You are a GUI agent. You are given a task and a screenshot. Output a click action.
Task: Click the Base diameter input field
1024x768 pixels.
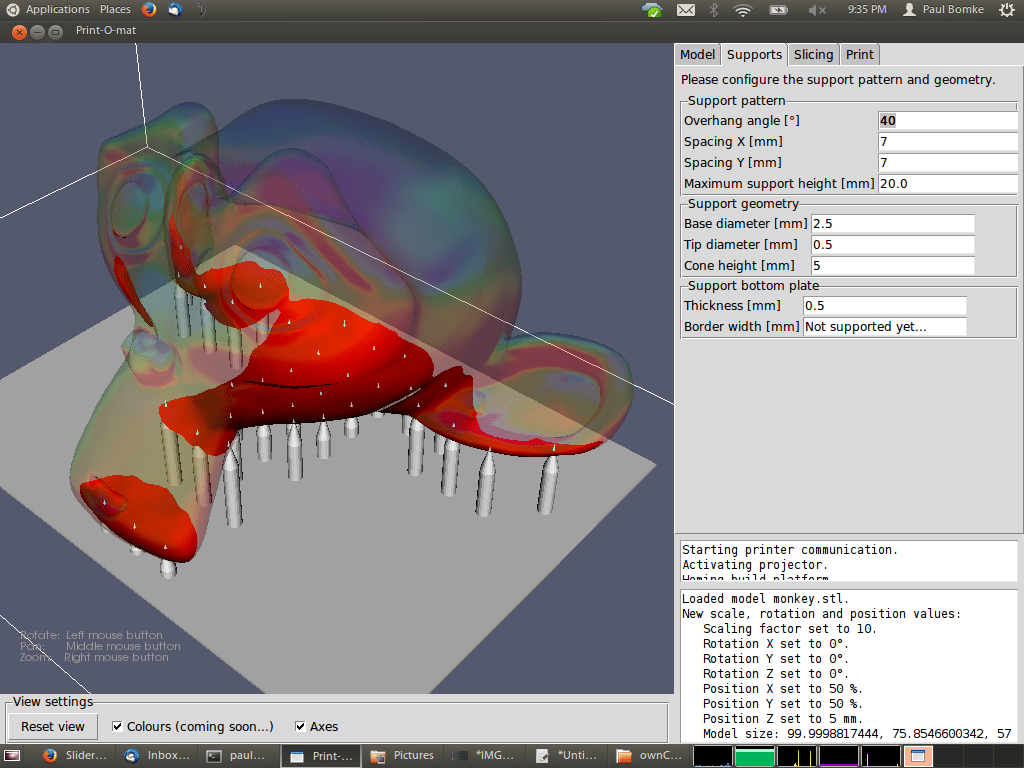tap(892, 224)
